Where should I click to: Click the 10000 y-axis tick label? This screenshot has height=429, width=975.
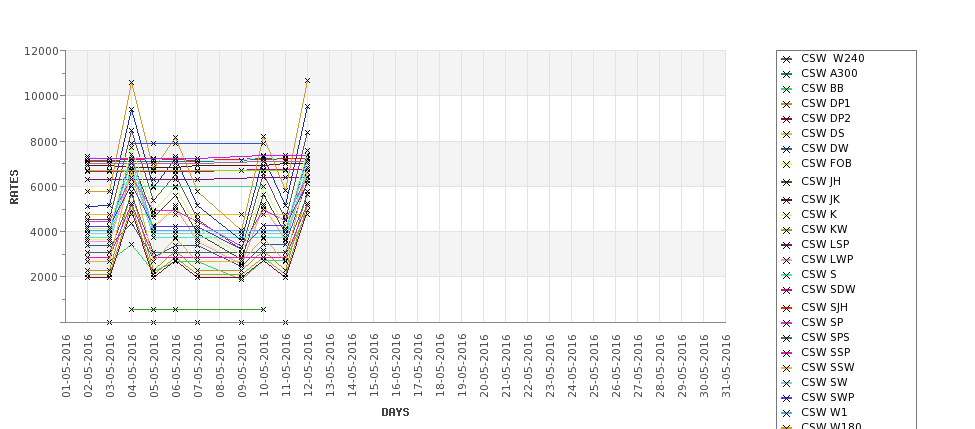point(42,96)
